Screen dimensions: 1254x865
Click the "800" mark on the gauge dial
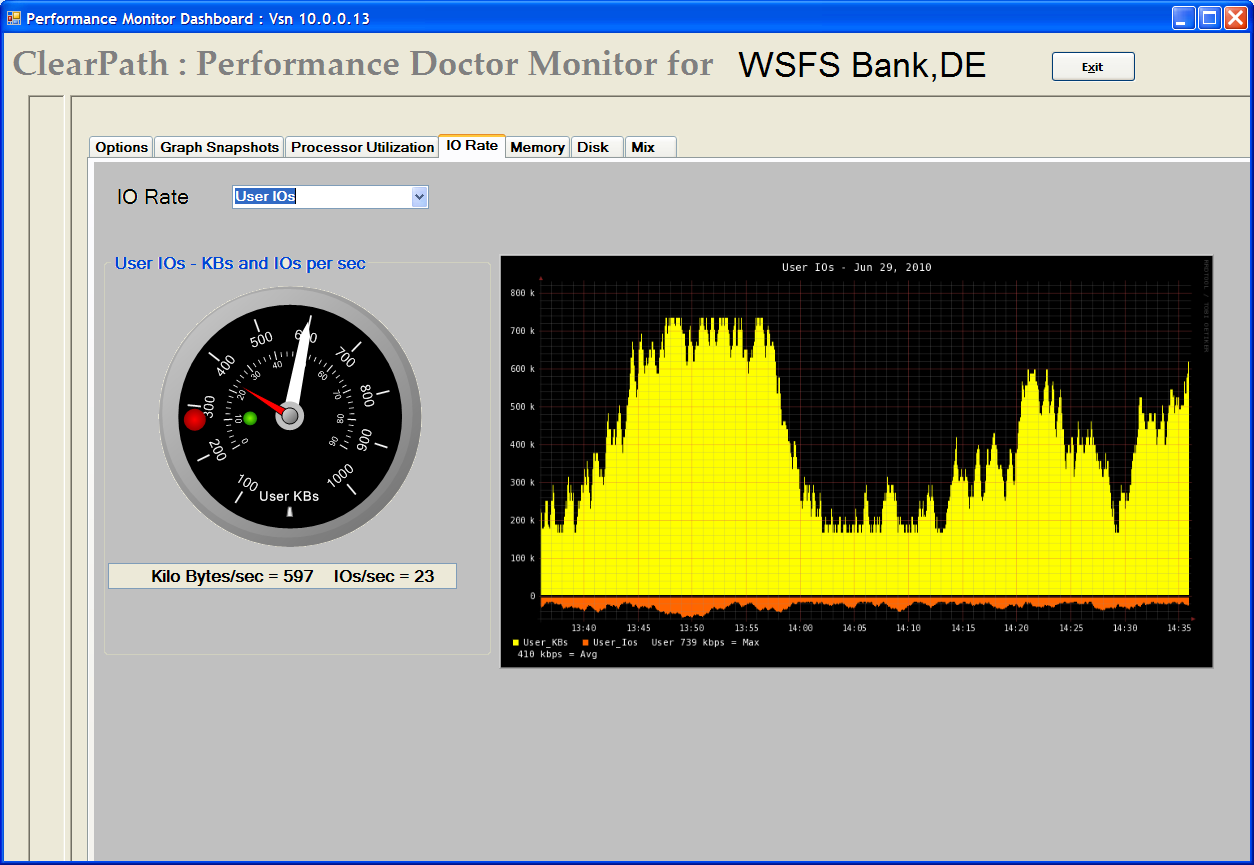[x=366, y=397]
